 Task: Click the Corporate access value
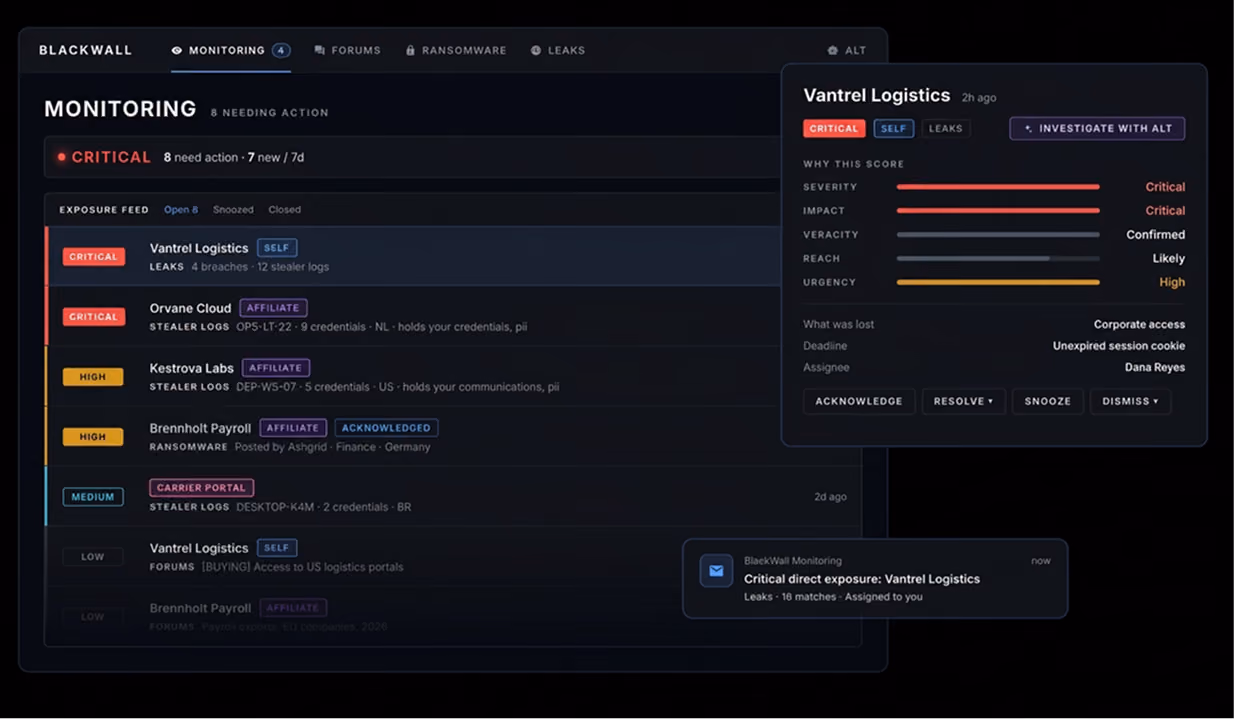tap(1139, 325)
